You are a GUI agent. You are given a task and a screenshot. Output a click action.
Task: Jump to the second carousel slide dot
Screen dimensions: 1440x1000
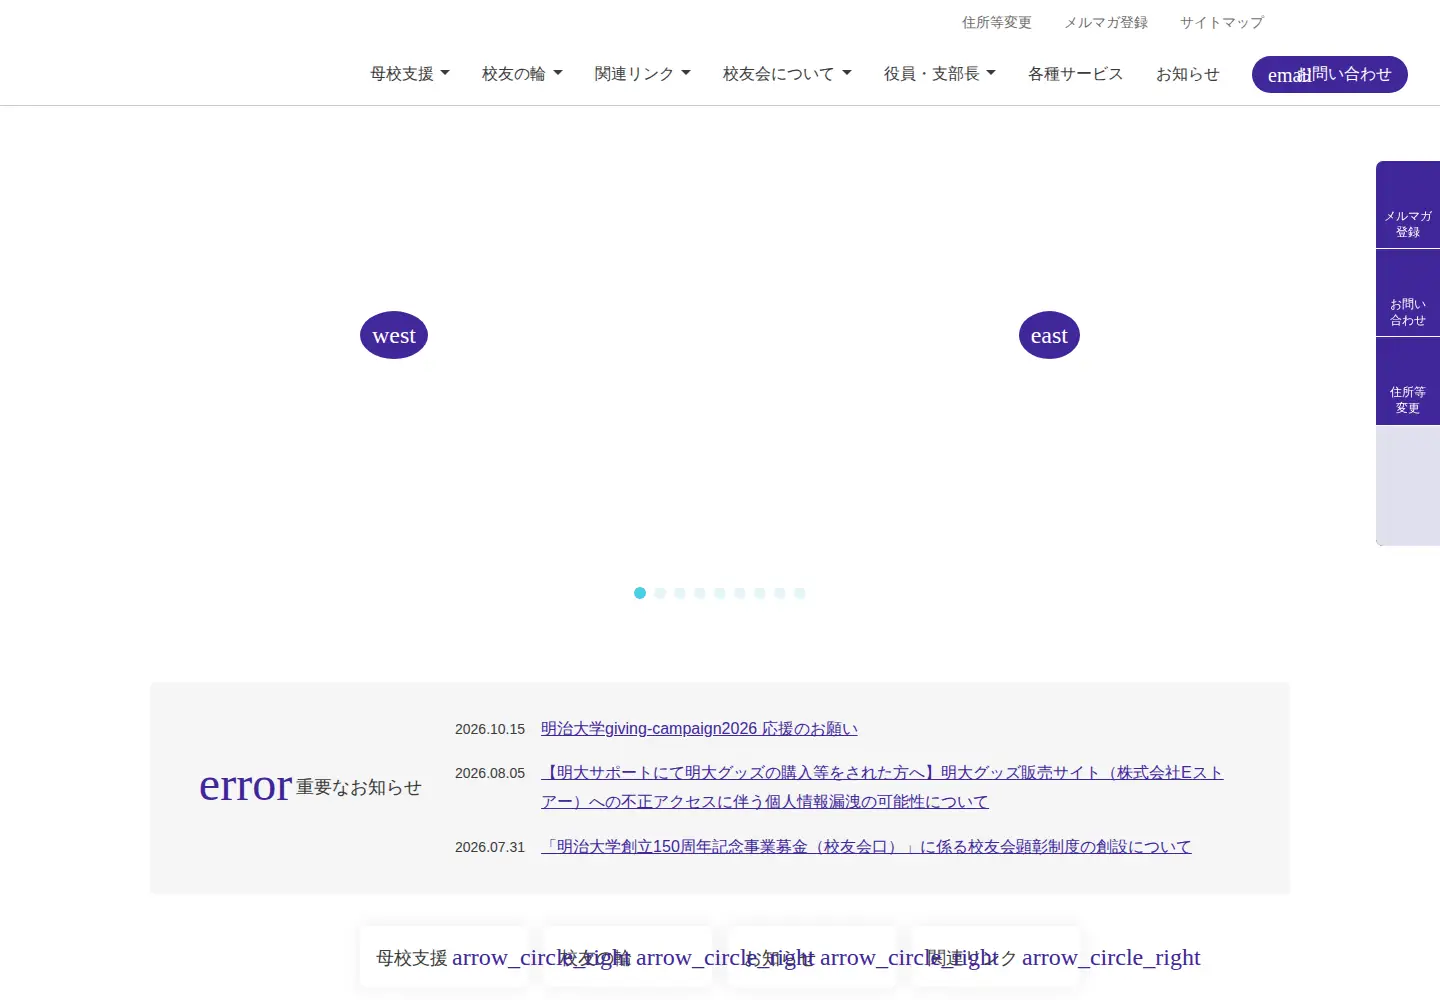click(660, 593)
